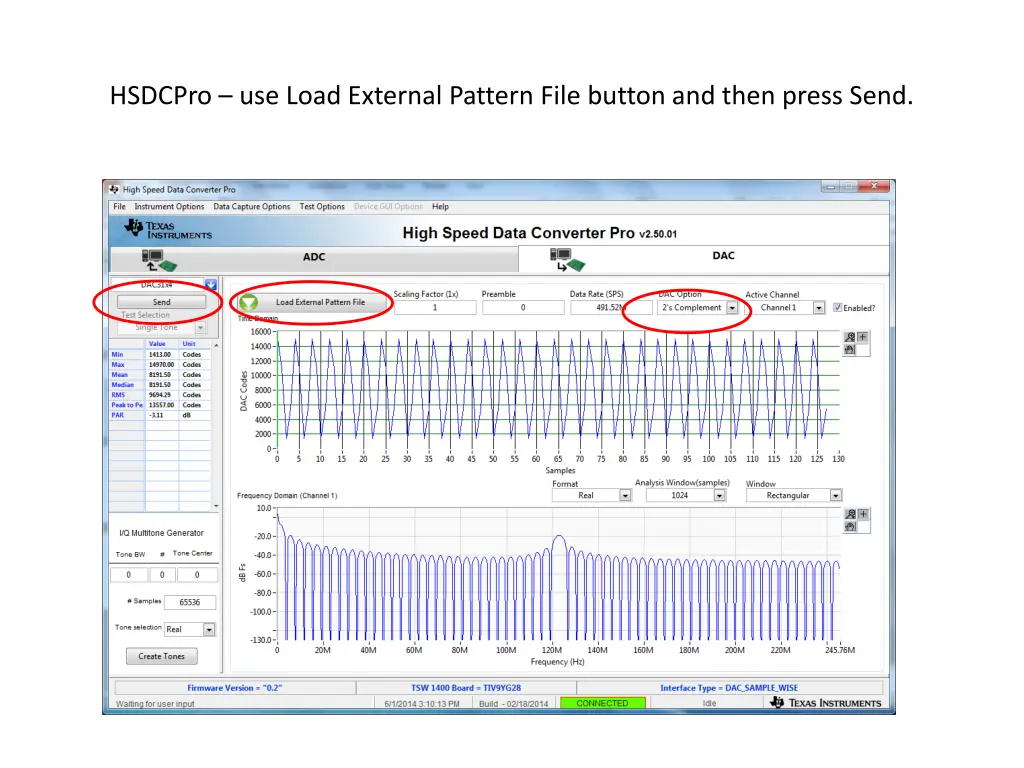Select the zoom tool on the Frequency Domain graph
Viewport: 1024px width, 768px height.
click(849, 513)
